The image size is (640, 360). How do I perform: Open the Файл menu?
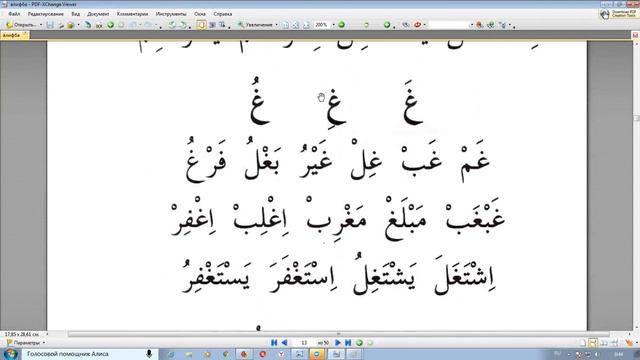(14, 14)
